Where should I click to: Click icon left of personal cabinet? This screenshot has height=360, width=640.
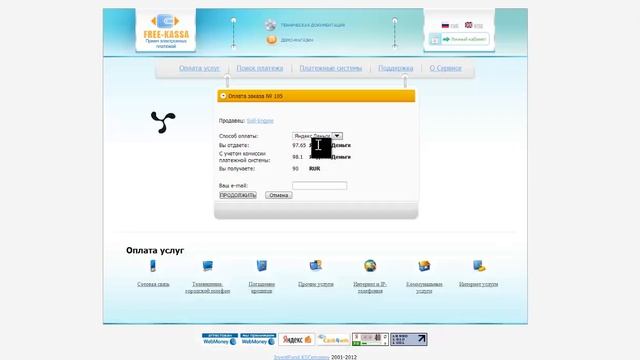coord(435,39)
